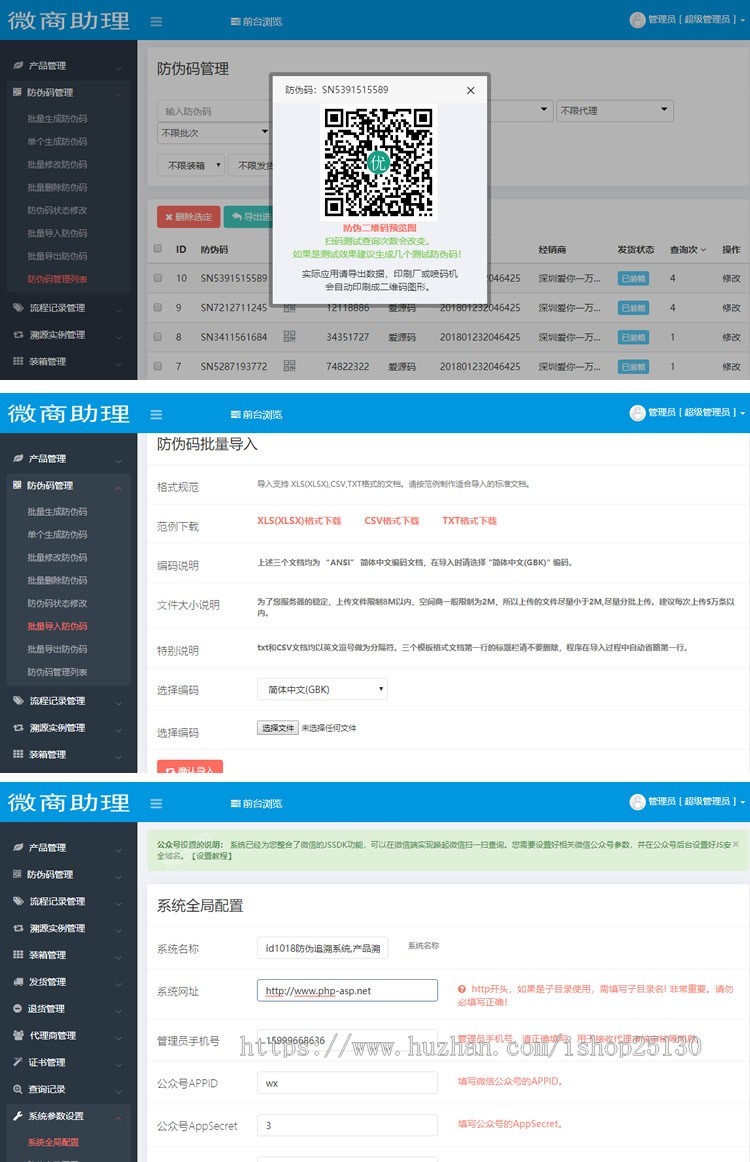This screenshot has width=750, height=1162.
Task: Click the 发货管理 truck icon in sidebar
Action: (18, 981)
